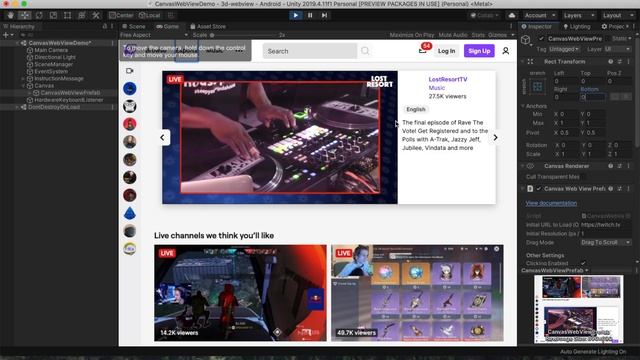Click the Twitch search magnifier icon
Screen dimensions: 640x360
(x=365, y=51)
